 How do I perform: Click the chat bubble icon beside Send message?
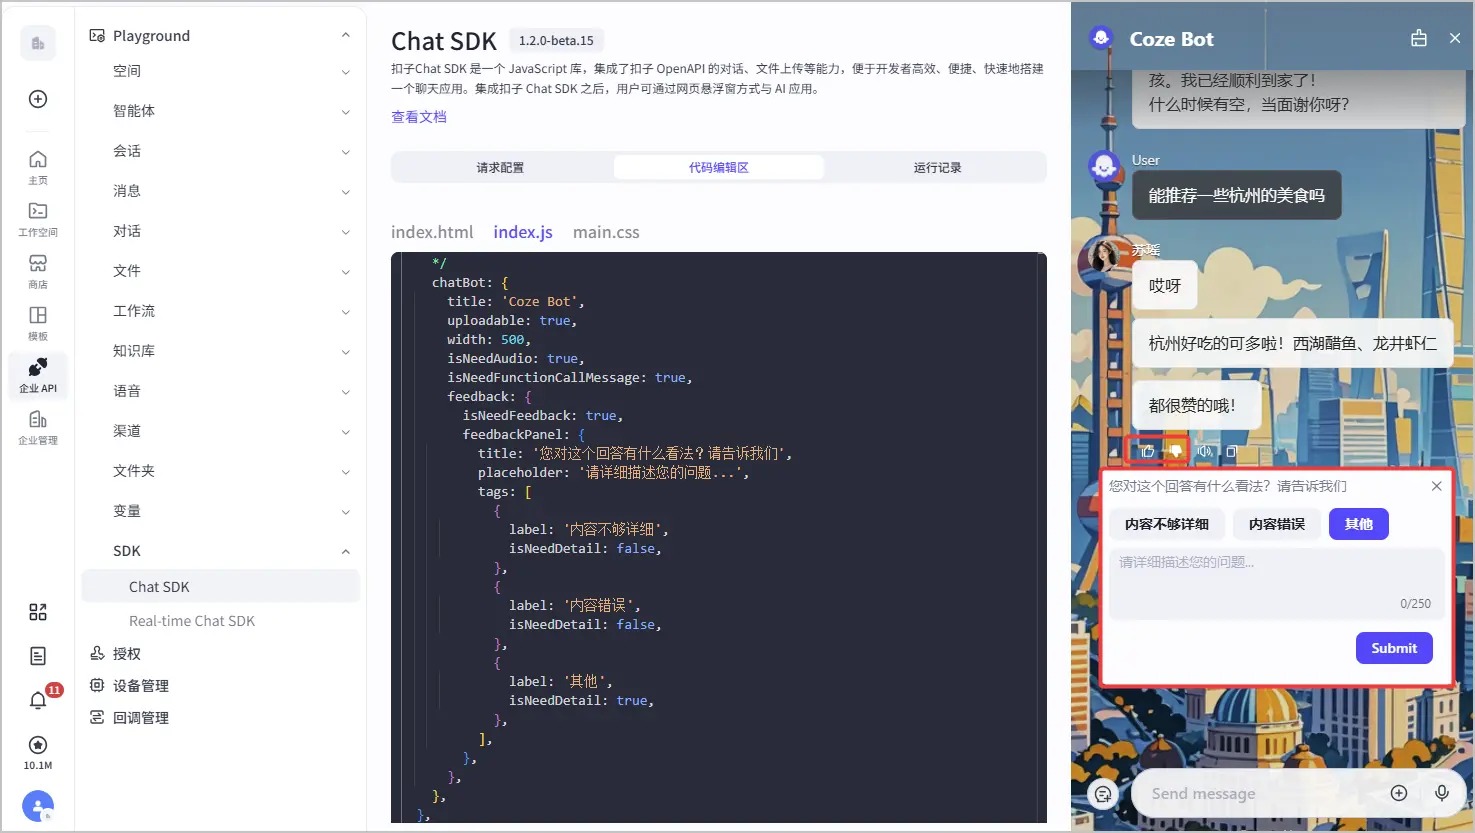pyautogui.click(x=1103, y=794)
